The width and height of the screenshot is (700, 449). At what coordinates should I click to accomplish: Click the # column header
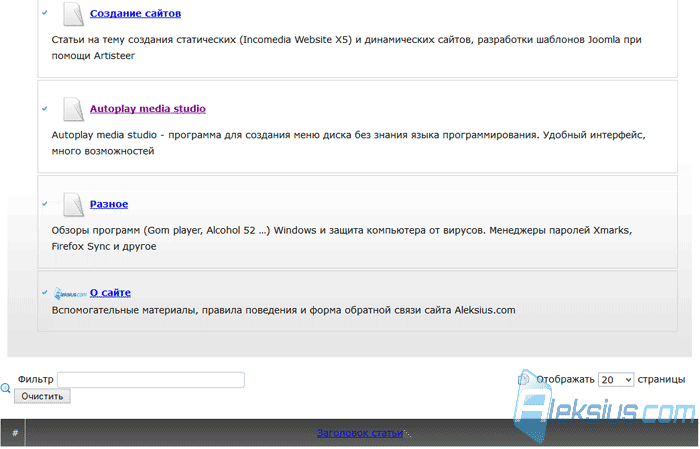(x=15, y=433)
